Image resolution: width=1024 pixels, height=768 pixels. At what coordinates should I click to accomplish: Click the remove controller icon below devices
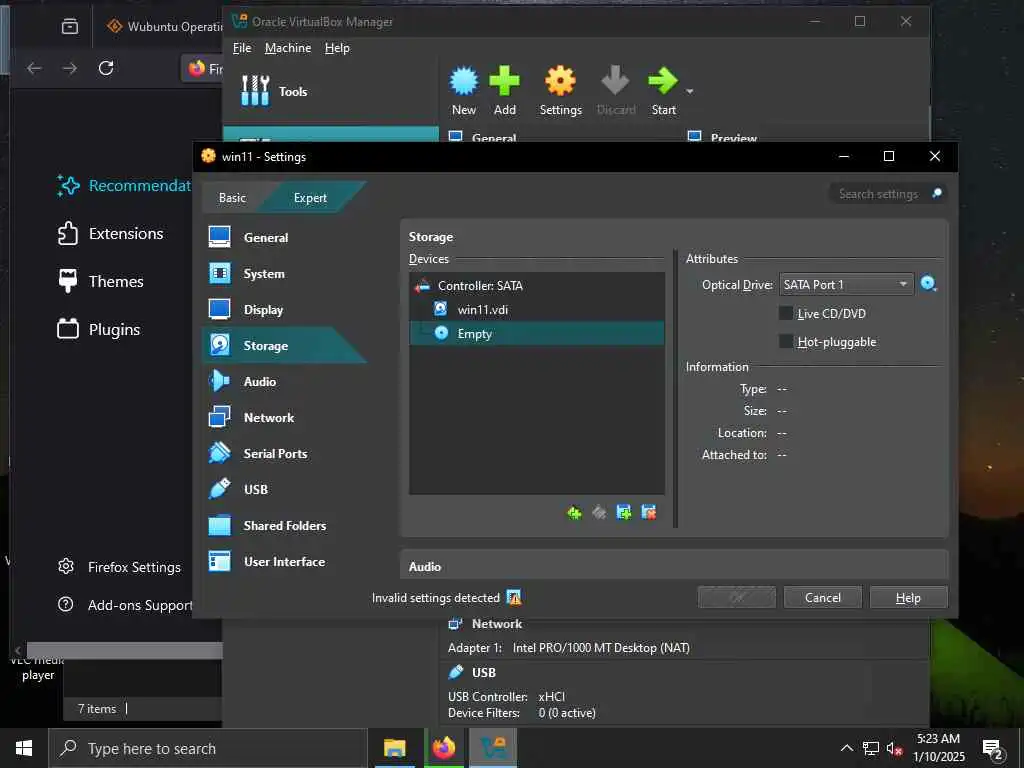click(x=599, y=513)
